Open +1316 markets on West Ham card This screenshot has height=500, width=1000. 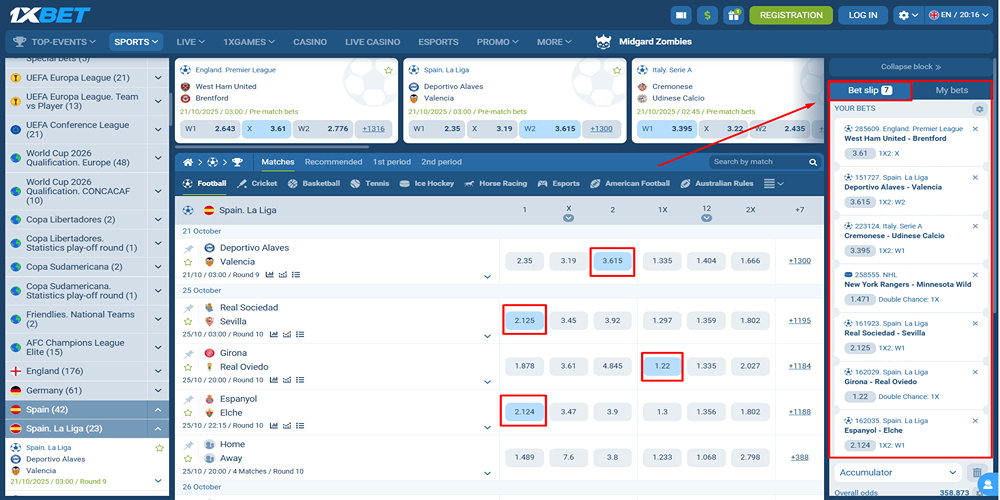[374, 129]
